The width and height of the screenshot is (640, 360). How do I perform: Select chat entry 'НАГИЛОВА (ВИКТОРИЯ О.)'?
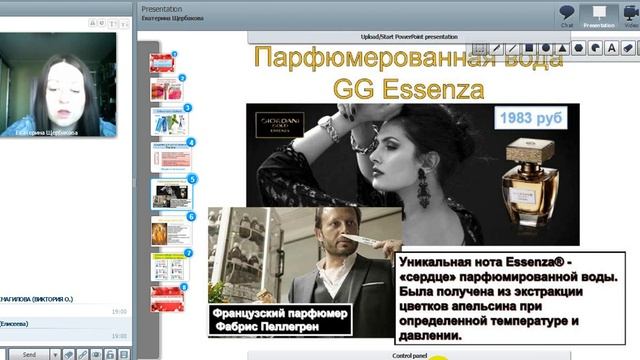[36, 299]
